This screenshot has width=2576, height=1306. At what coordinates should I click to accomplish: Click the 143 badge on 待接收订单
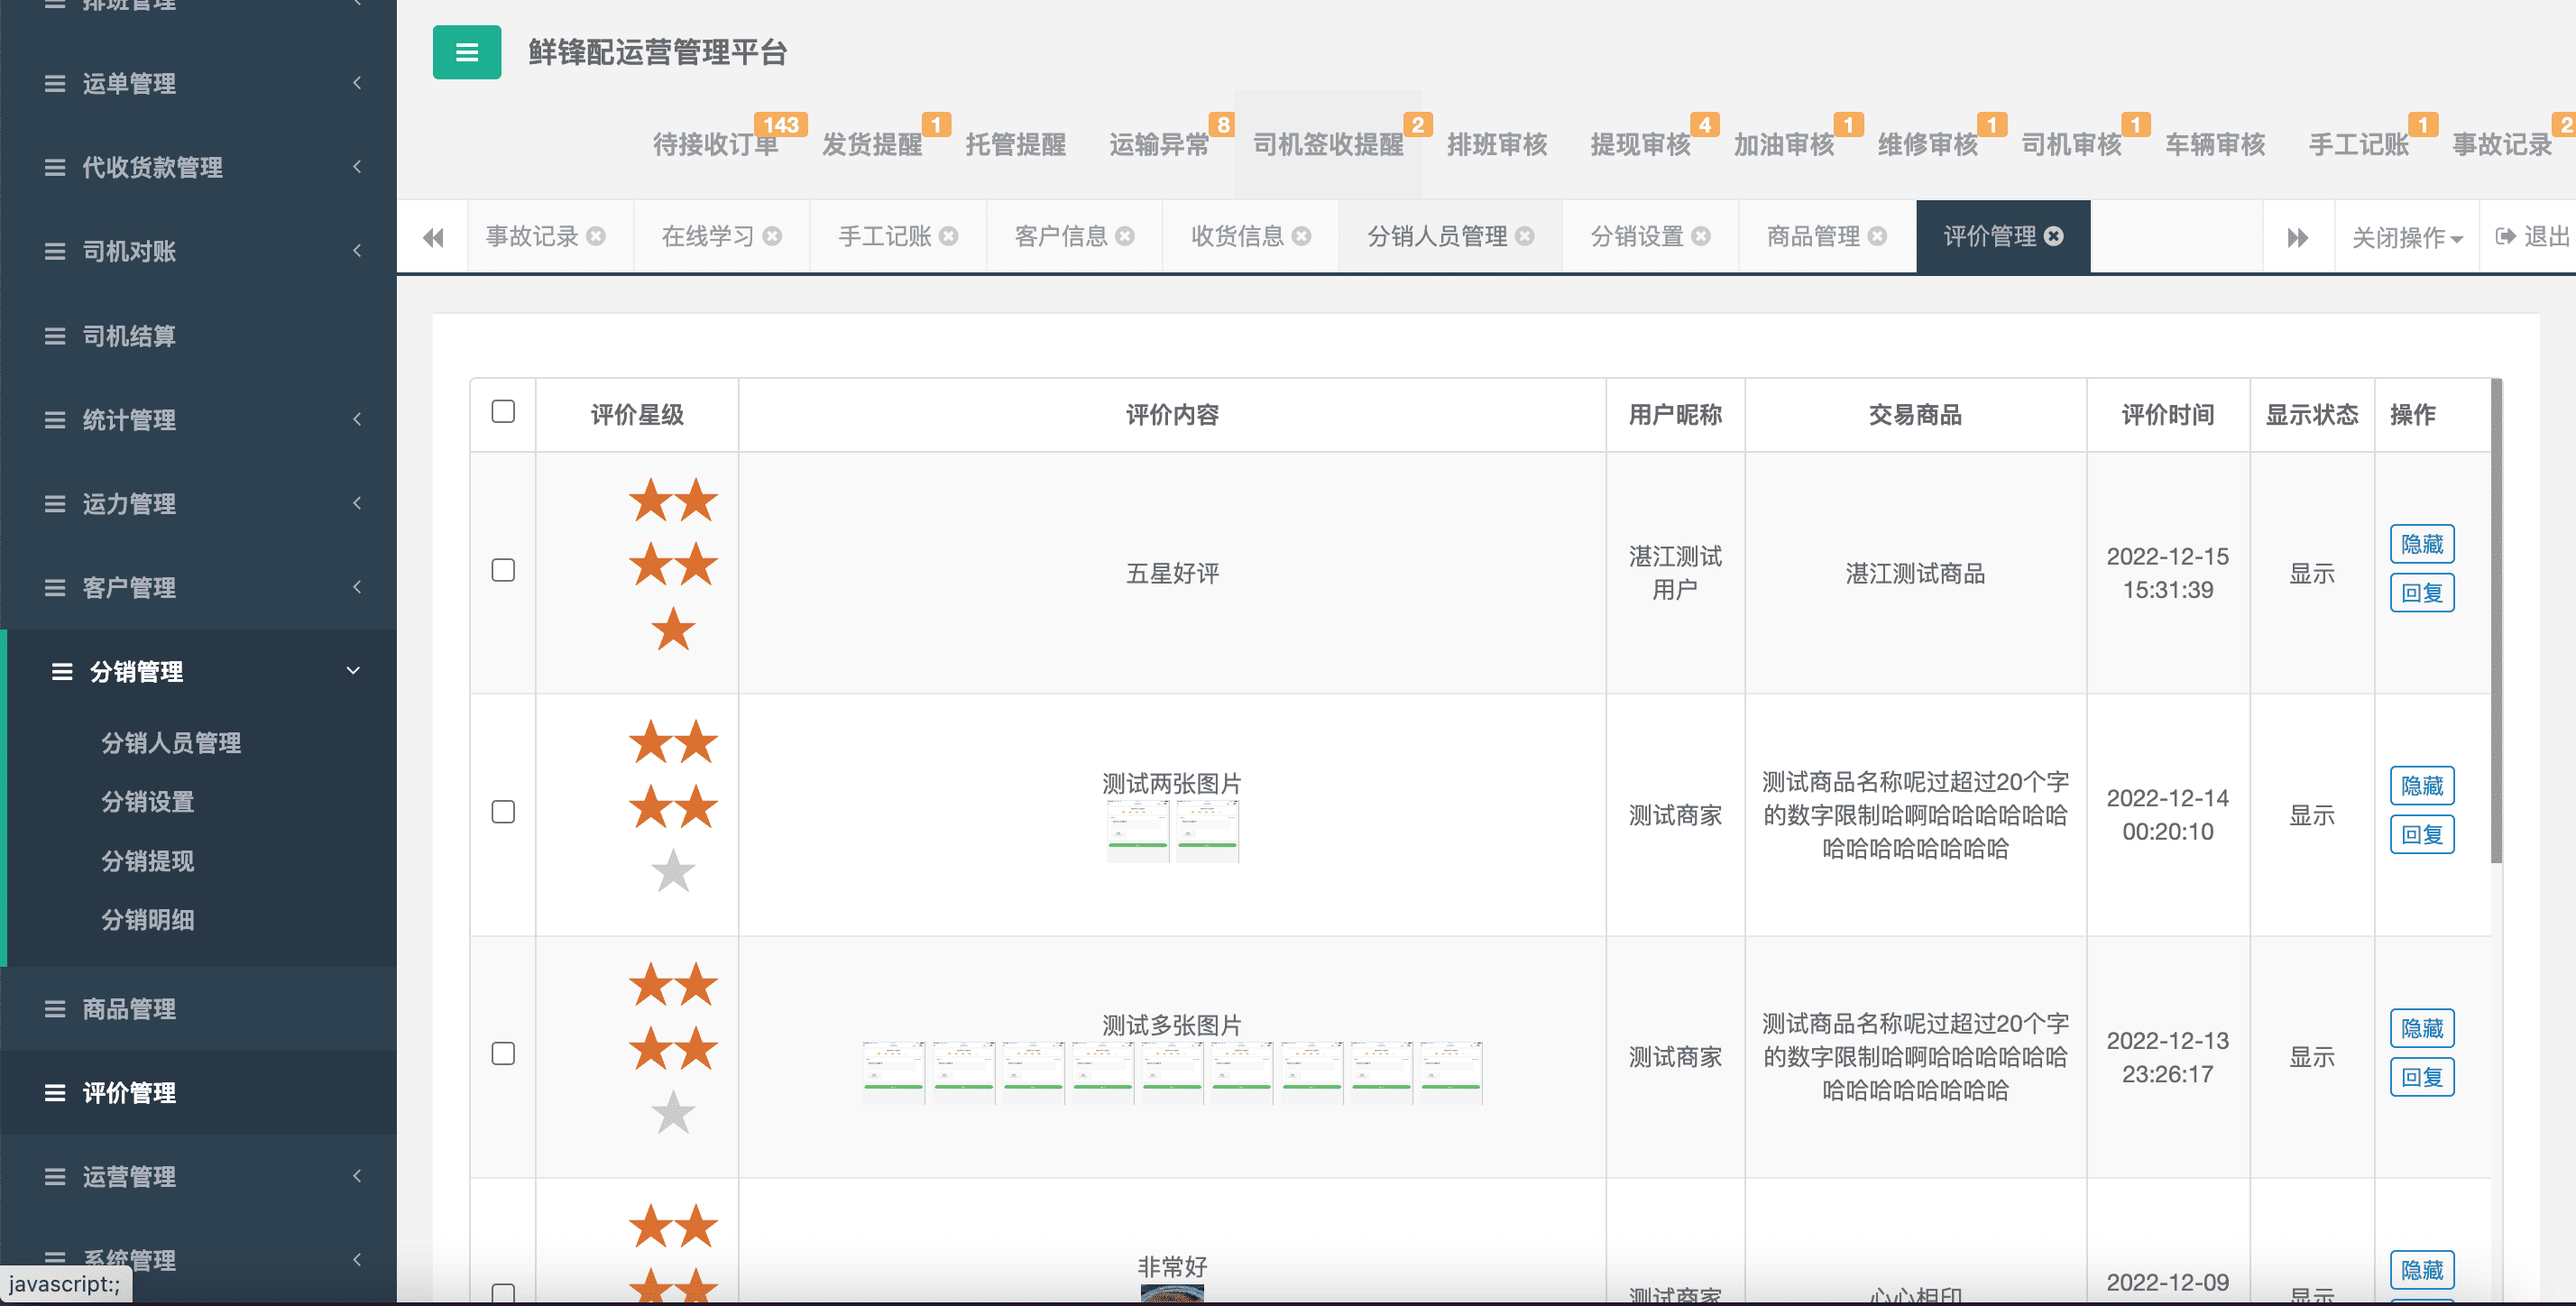click(781, 125)
